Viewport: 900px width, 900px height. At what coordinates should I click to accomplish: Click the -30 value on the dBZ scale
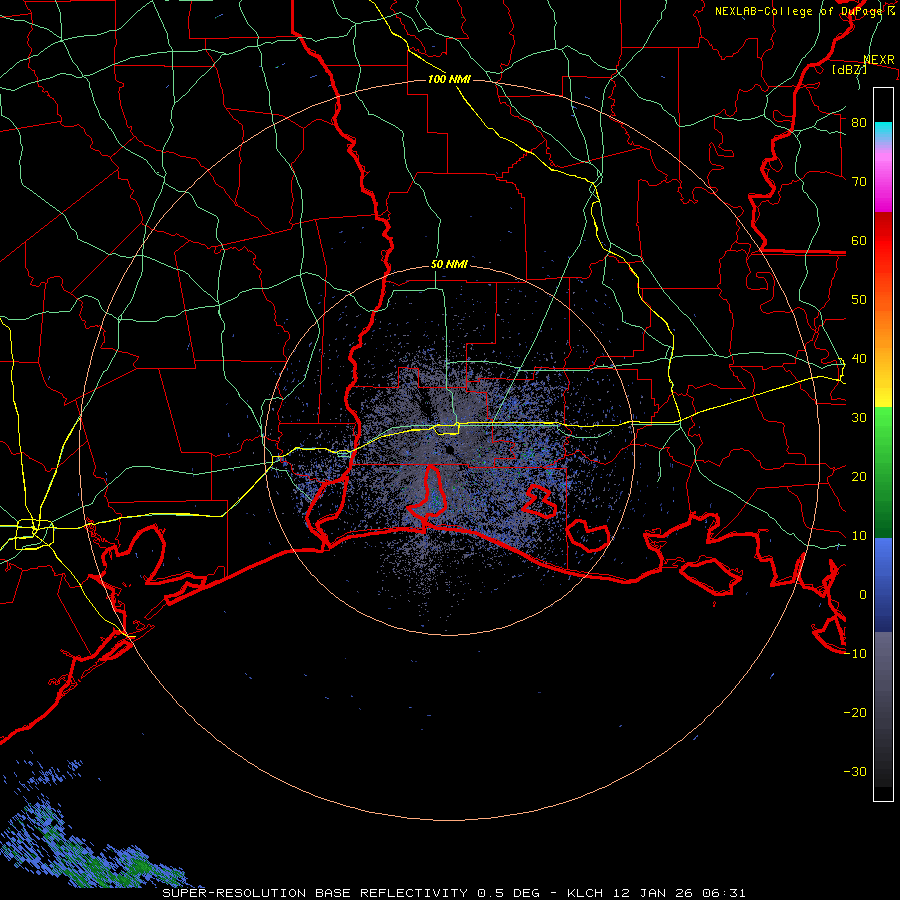[855, 772]
